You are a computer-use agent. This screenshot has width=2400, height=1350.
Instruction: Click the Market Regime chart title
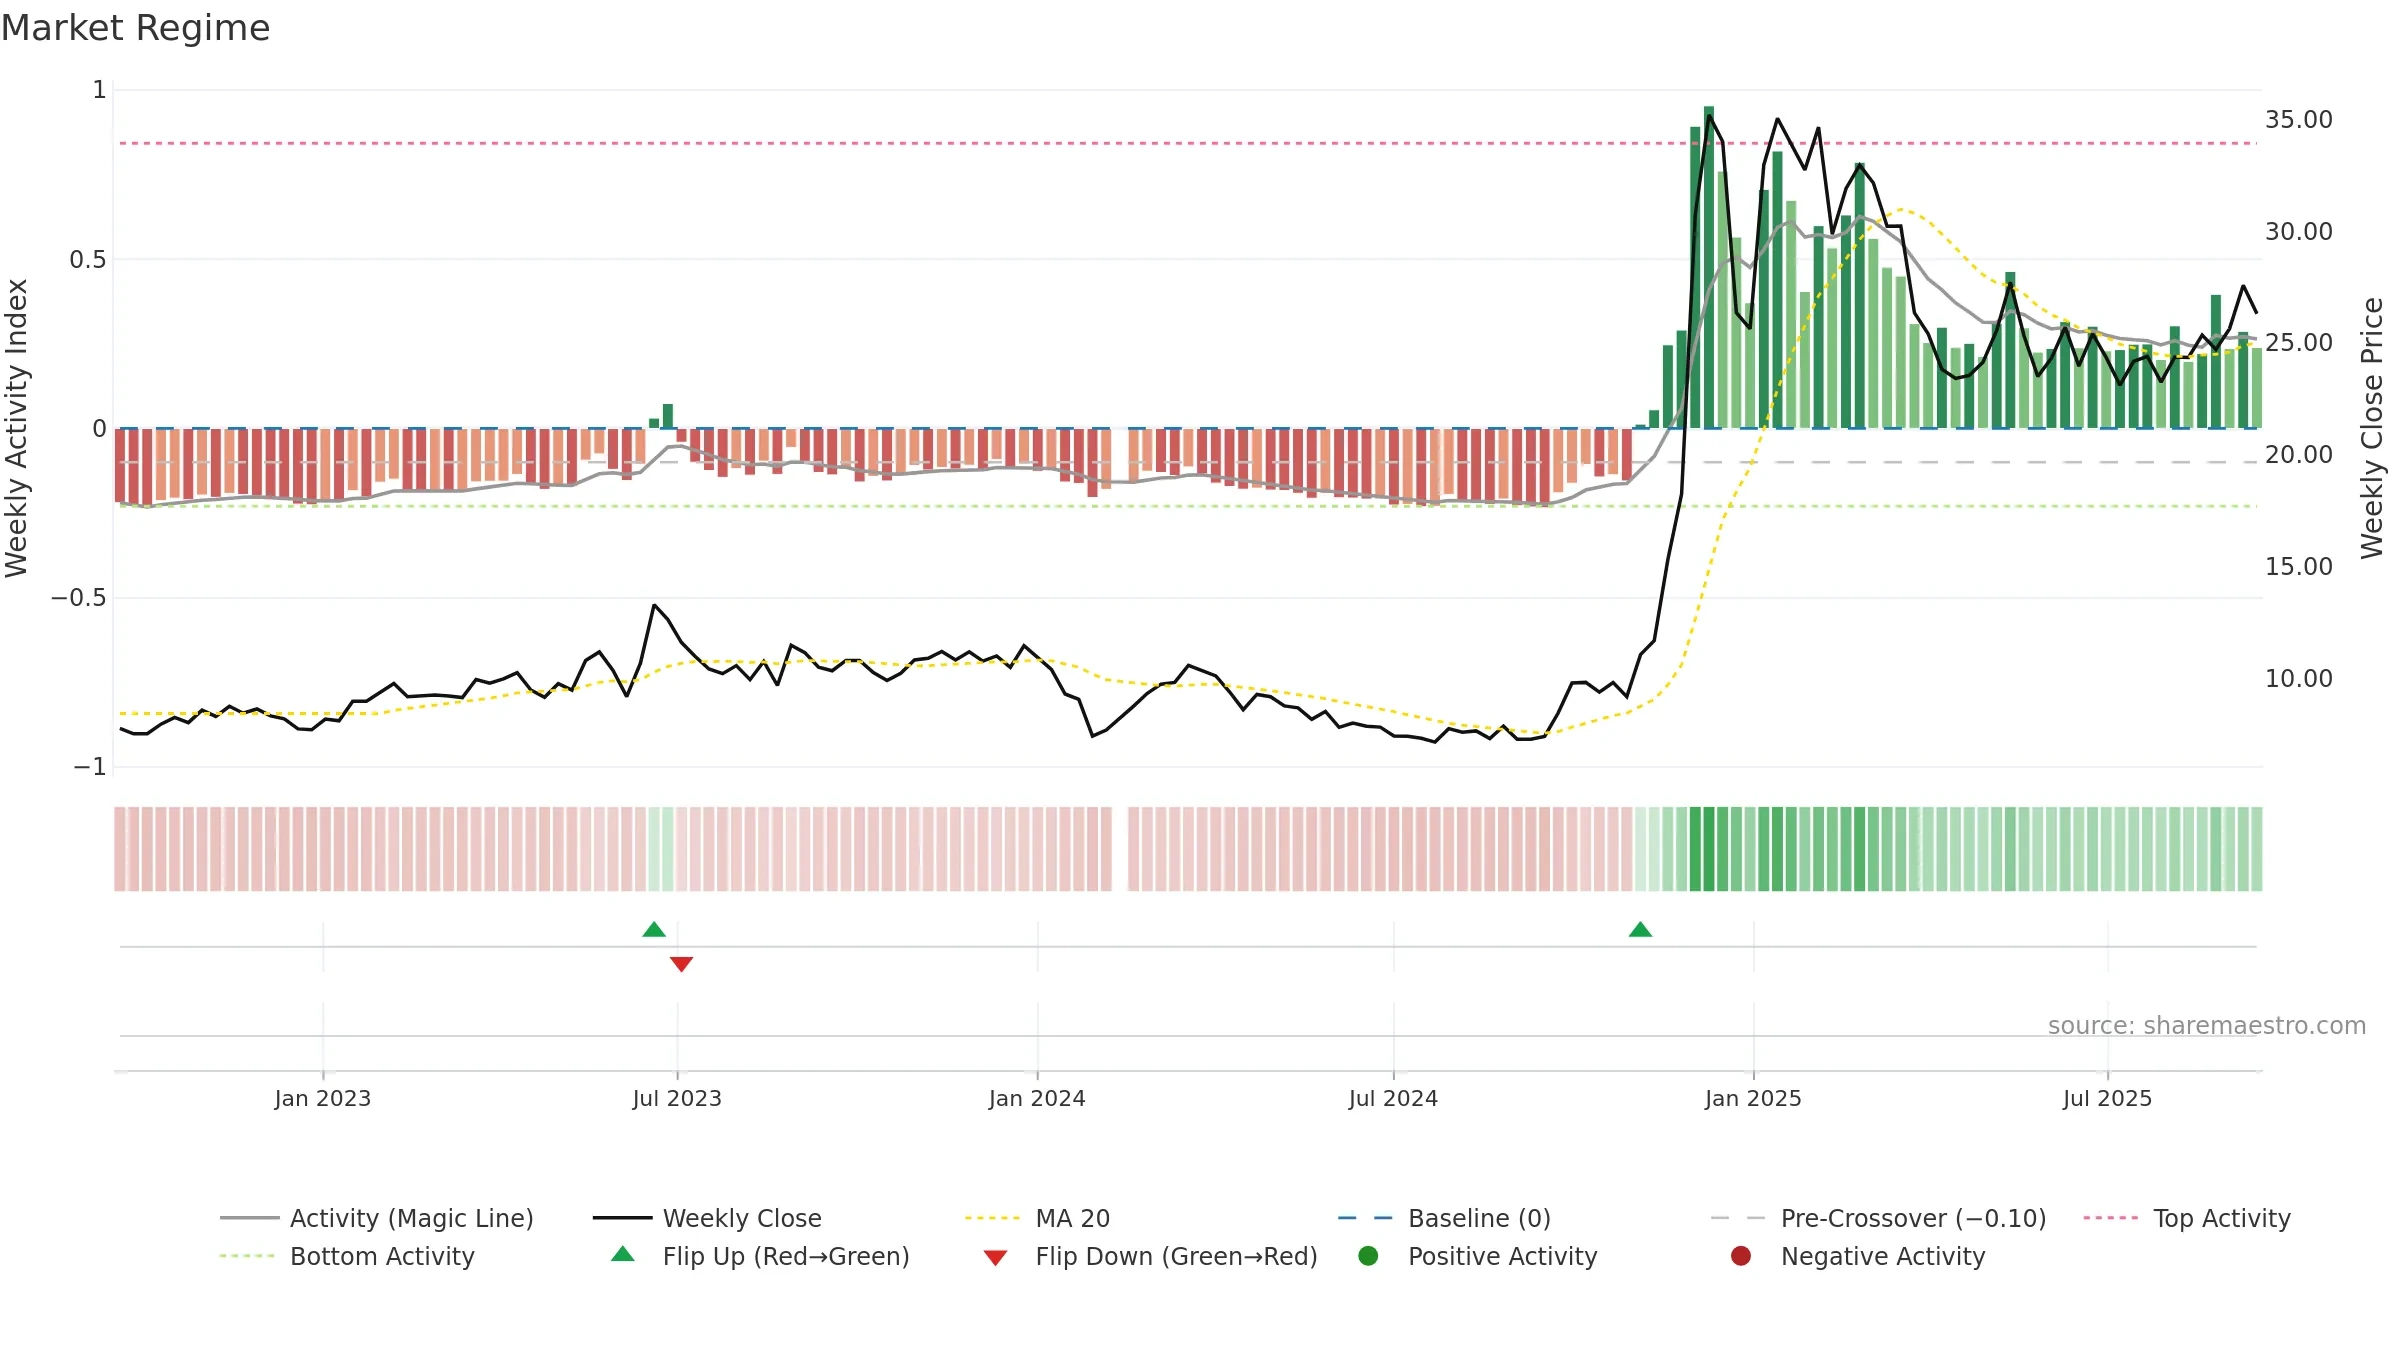(x=135, y=28)
